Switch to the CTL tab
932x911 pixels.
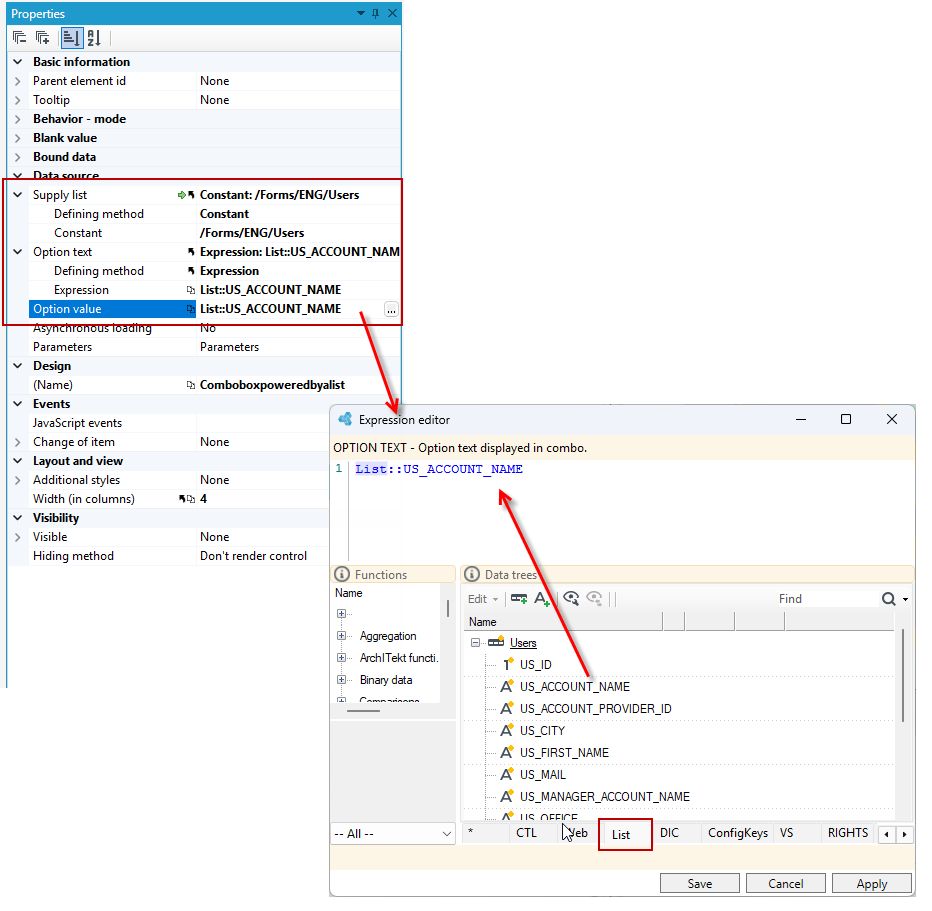[x=526, y=833]
